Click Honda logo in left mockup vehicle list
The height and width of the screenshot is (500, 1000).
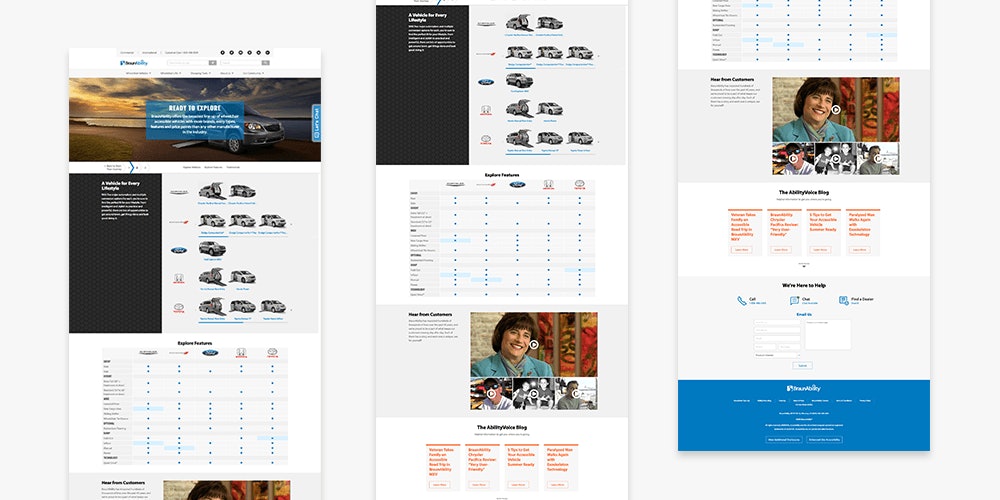point(179,279)
